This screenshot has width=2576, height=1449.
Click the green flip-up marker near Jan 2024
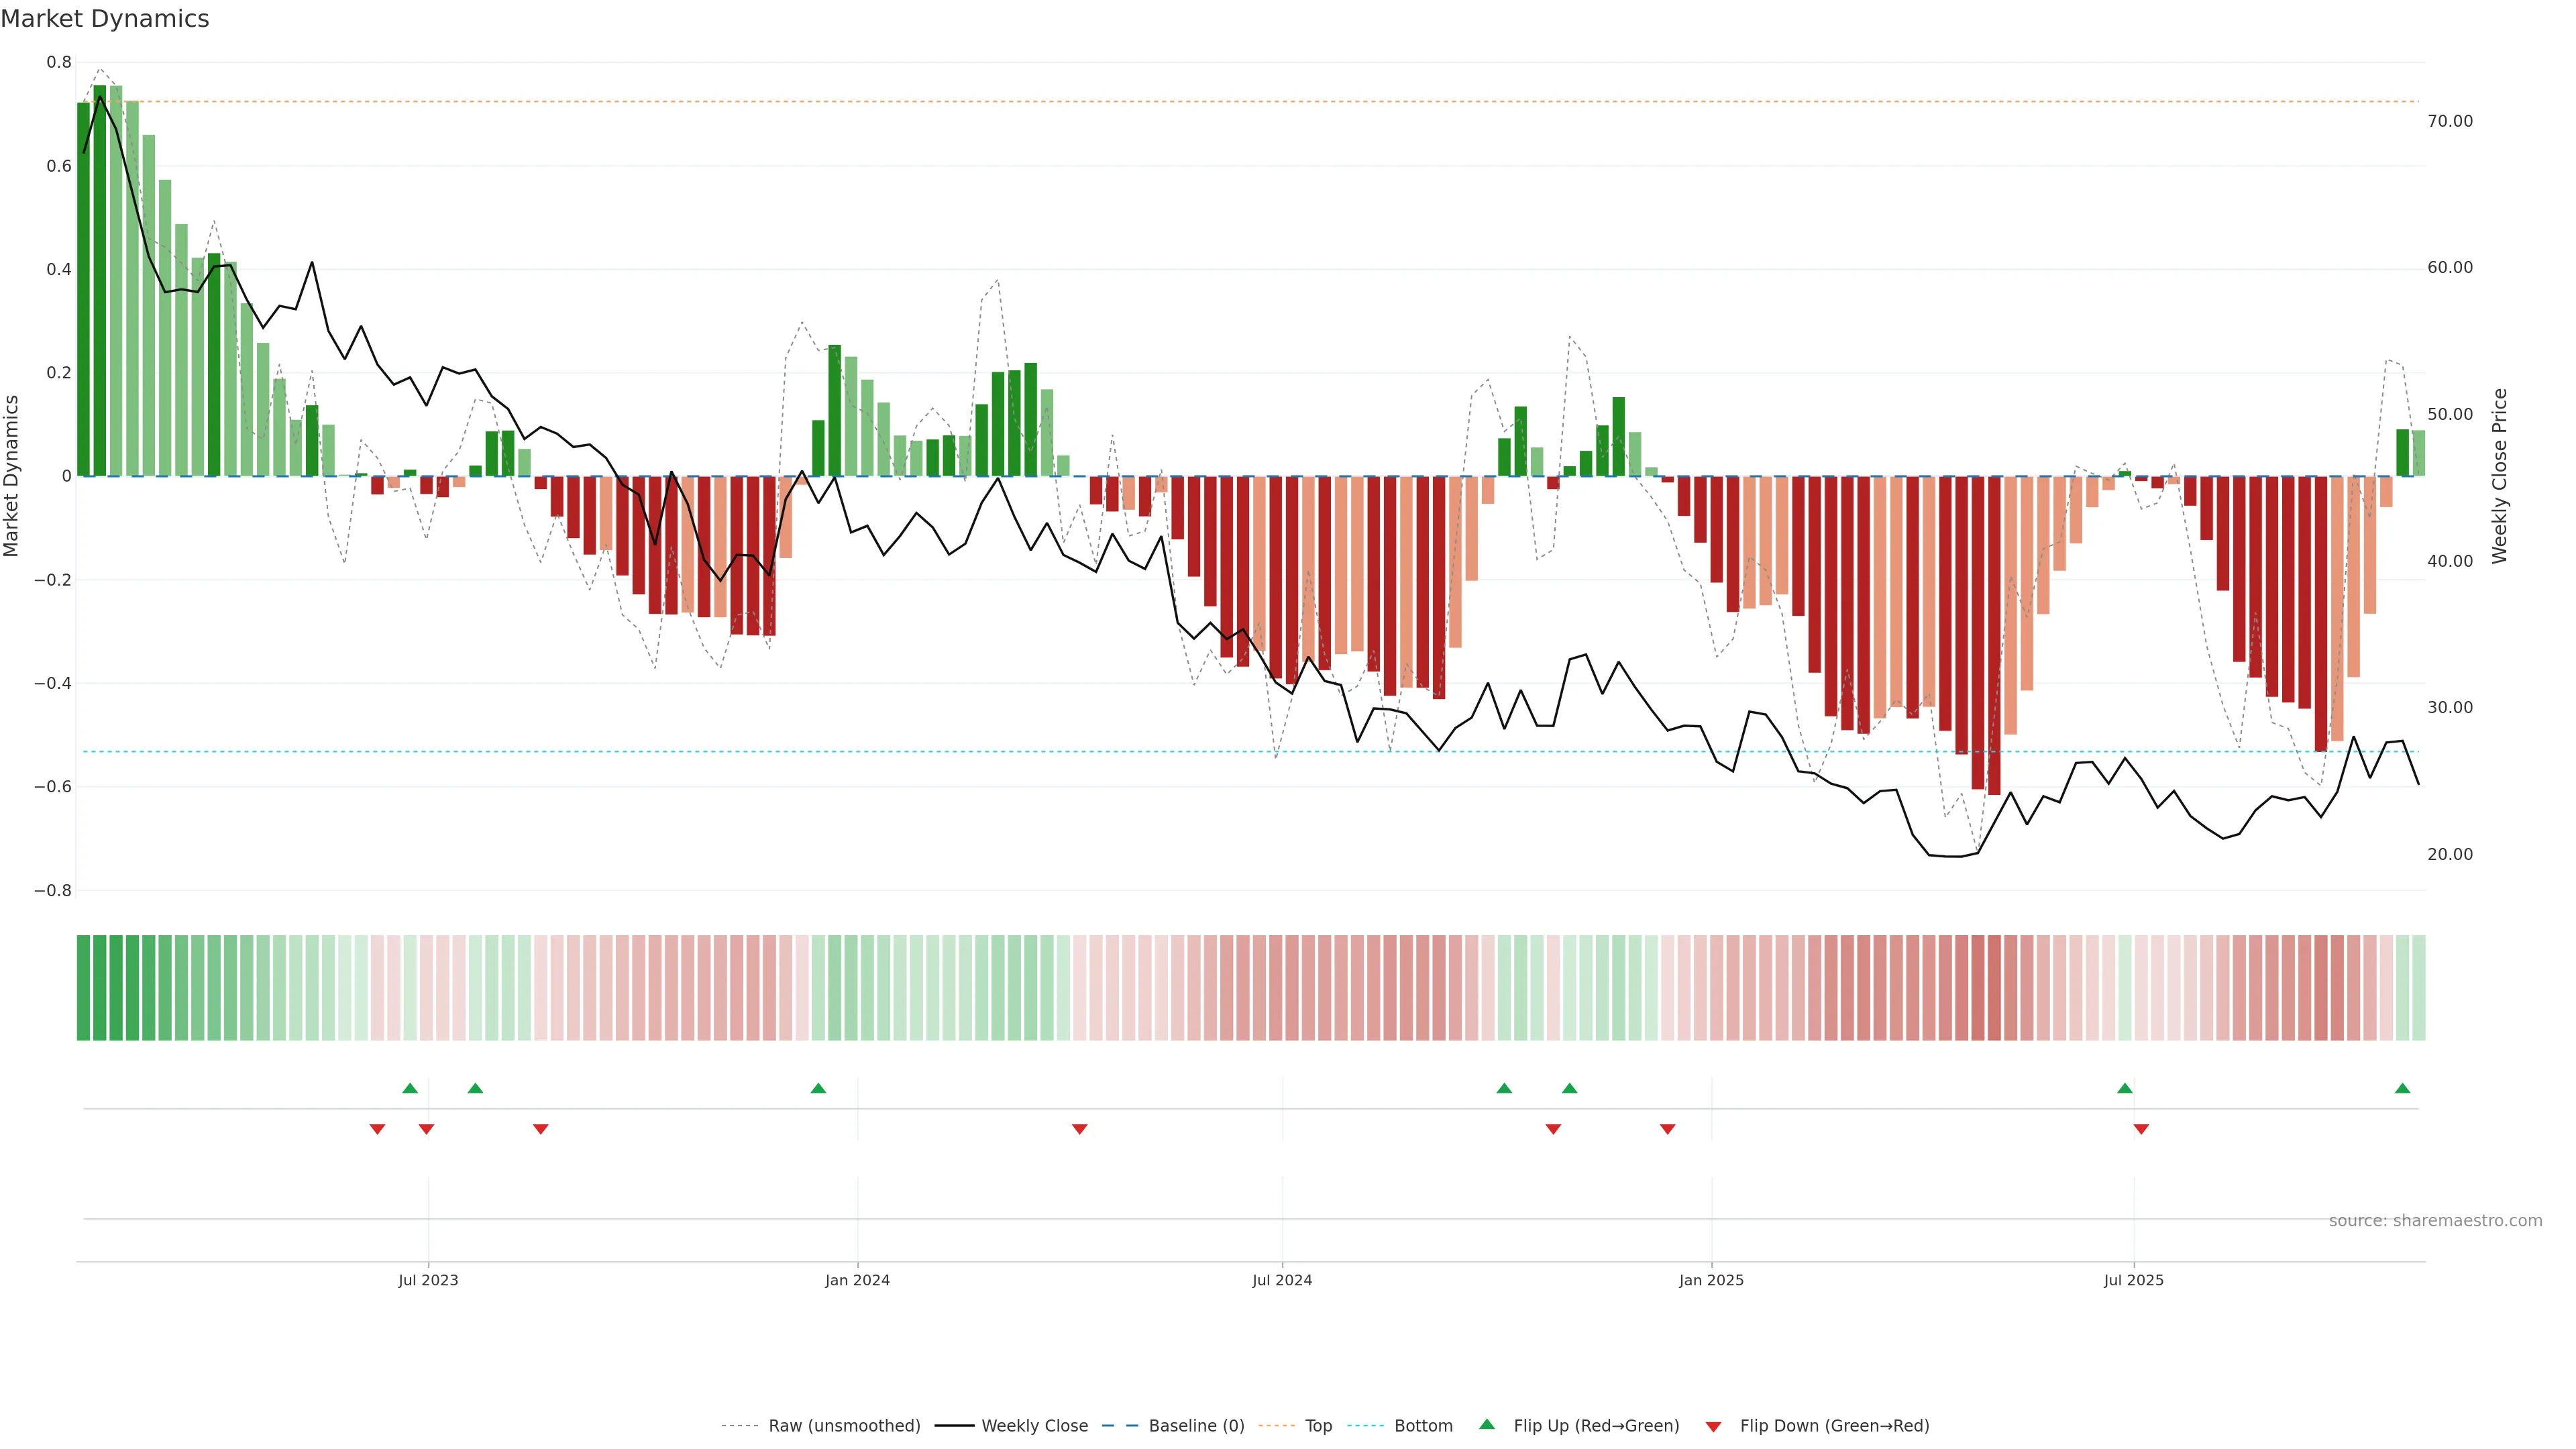pos(818,1088)
